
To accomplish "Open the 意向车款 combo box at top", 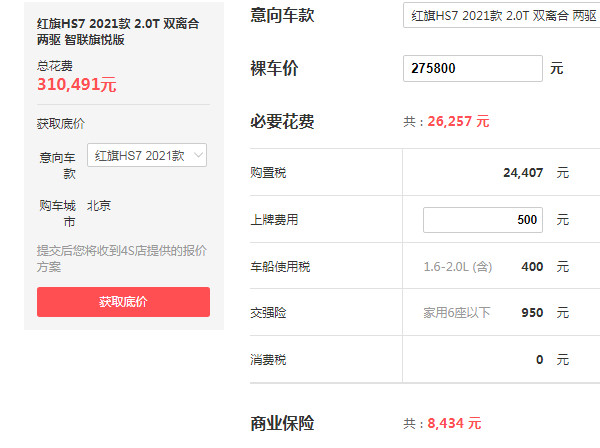I will point(501,15).
